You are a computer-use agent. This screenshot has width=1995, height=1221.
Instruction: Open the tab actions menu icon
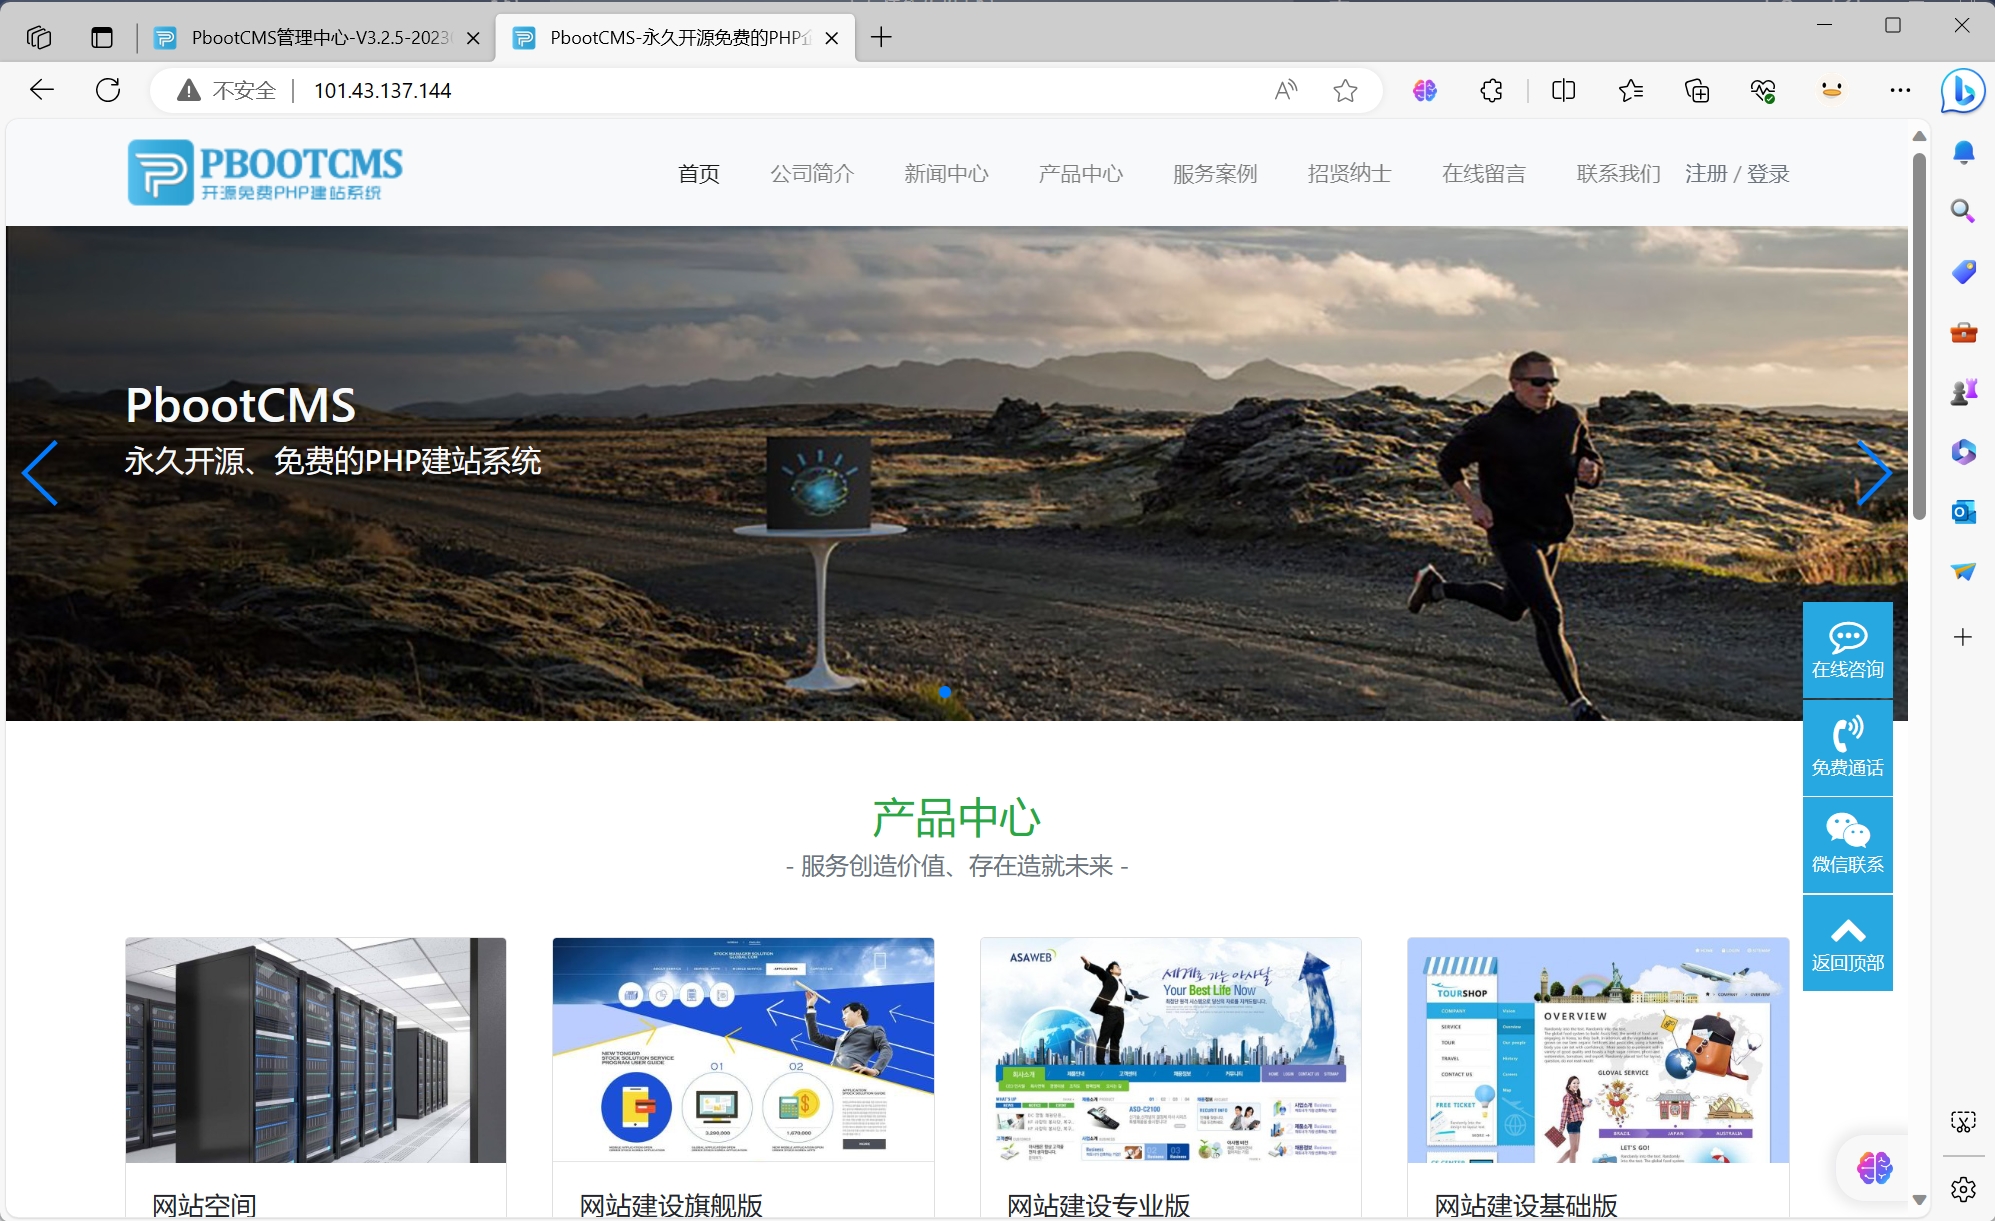coord(102,38)
